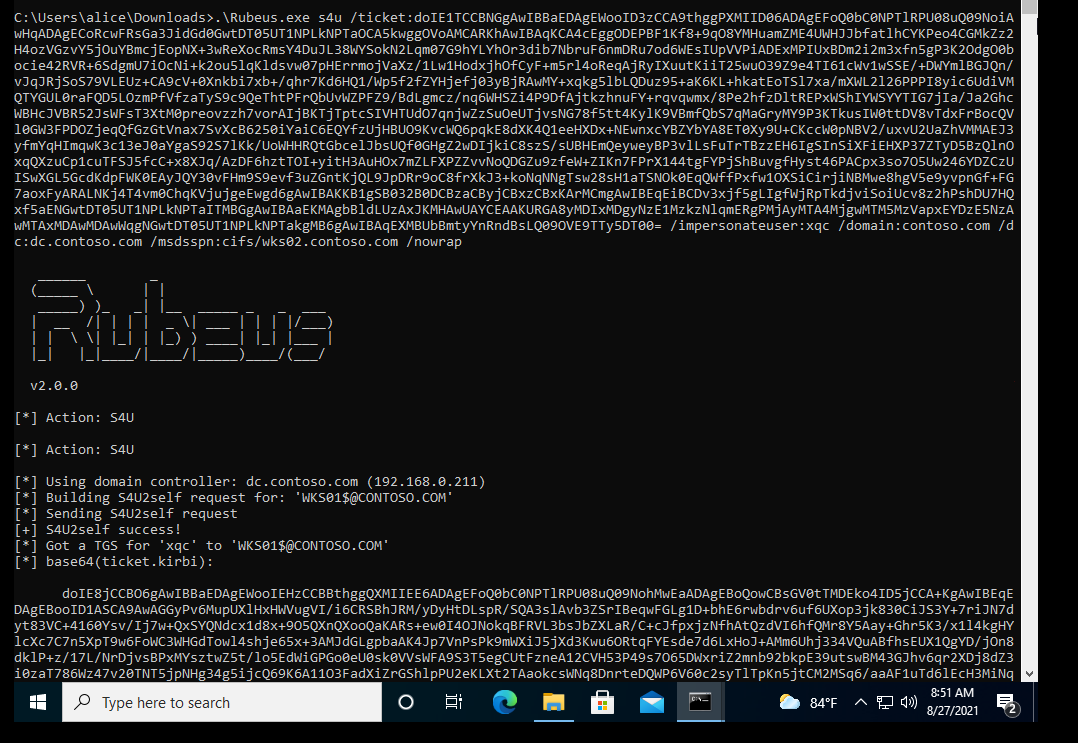Image resolution: width=1078 pixels, height=743 pixels.
Task: Click the '.\Rubeus.exe' command text
Action: point(263,17)
